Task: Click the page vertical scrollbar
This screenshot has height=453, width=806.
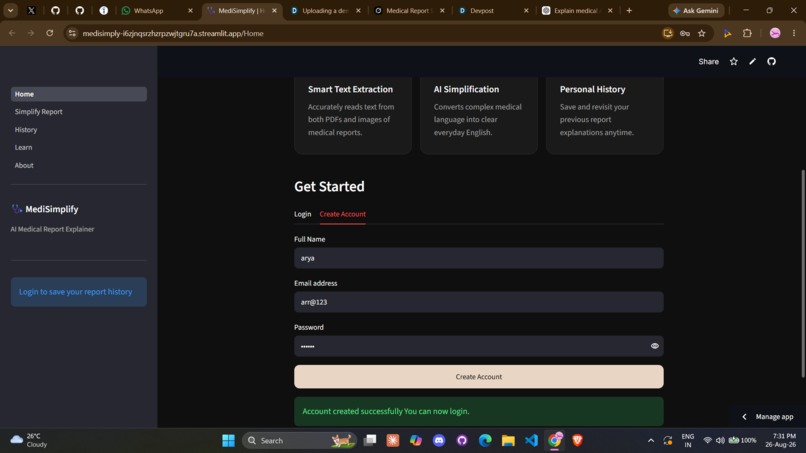Action: tap(803, 273)
